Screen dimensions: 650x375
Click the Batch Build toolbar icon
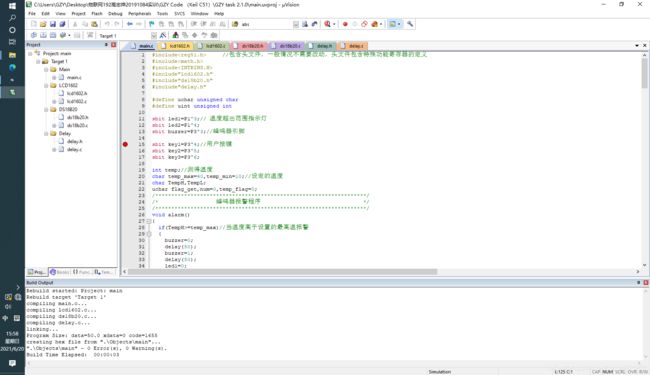63,35
